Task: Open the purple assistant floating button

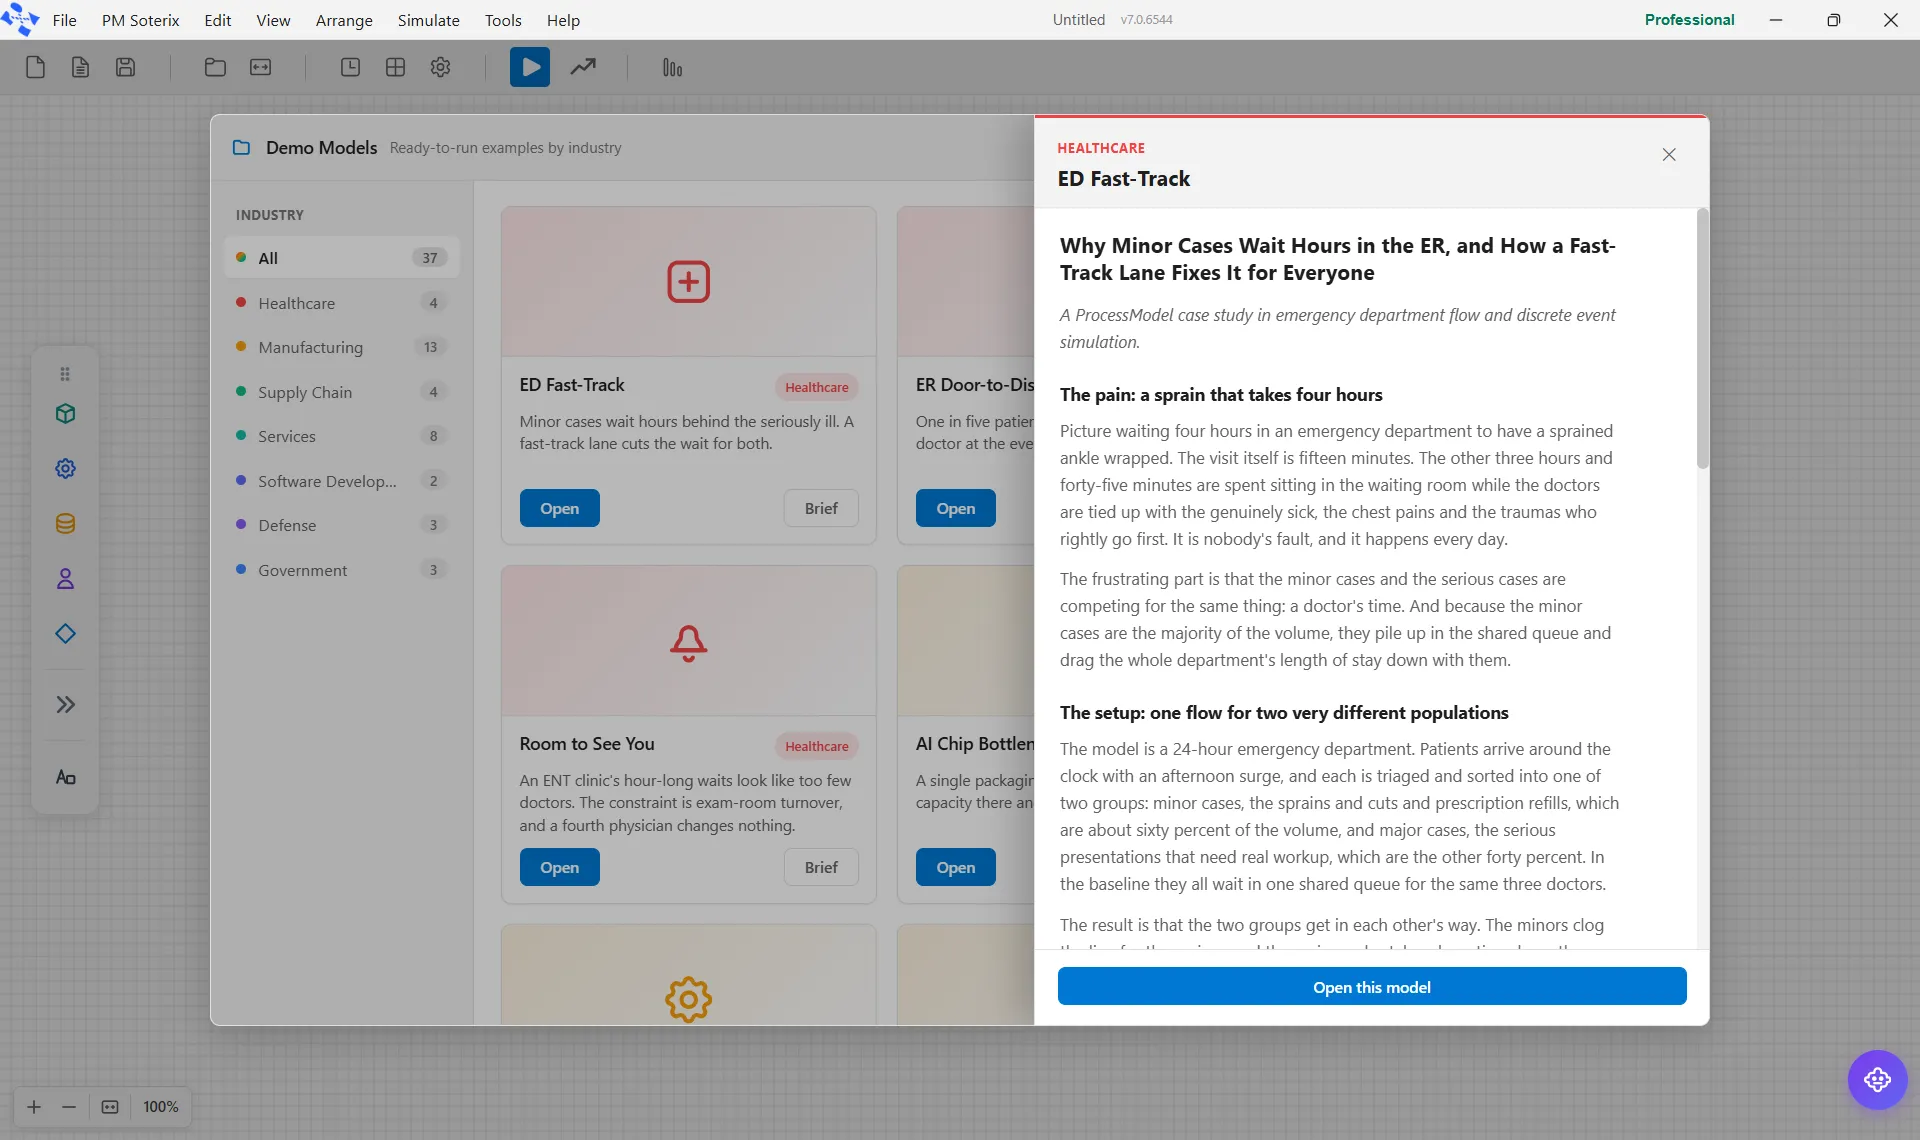Action: [1877, 1080]
